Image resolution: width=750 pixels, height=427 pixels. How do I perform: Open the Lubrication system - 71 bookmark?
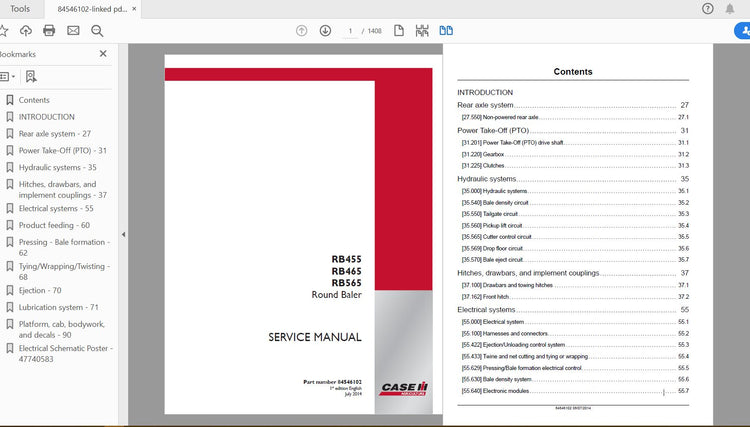click(x=58, y=307)
